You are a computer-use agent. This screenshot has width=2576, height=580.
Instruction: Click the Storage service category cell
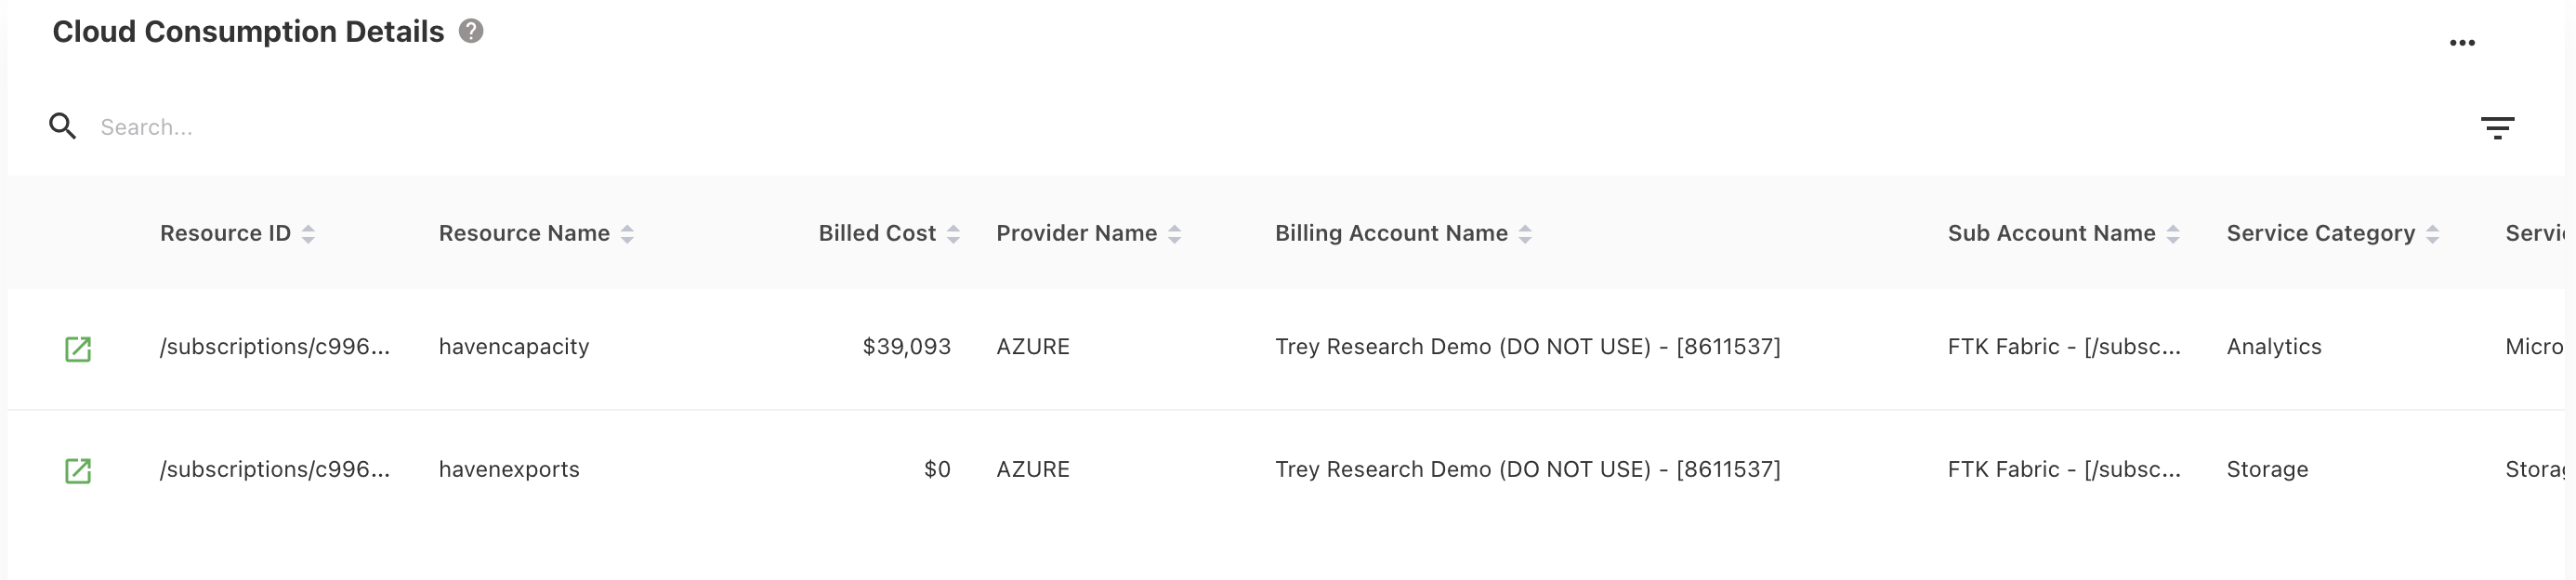point(2267,469)
